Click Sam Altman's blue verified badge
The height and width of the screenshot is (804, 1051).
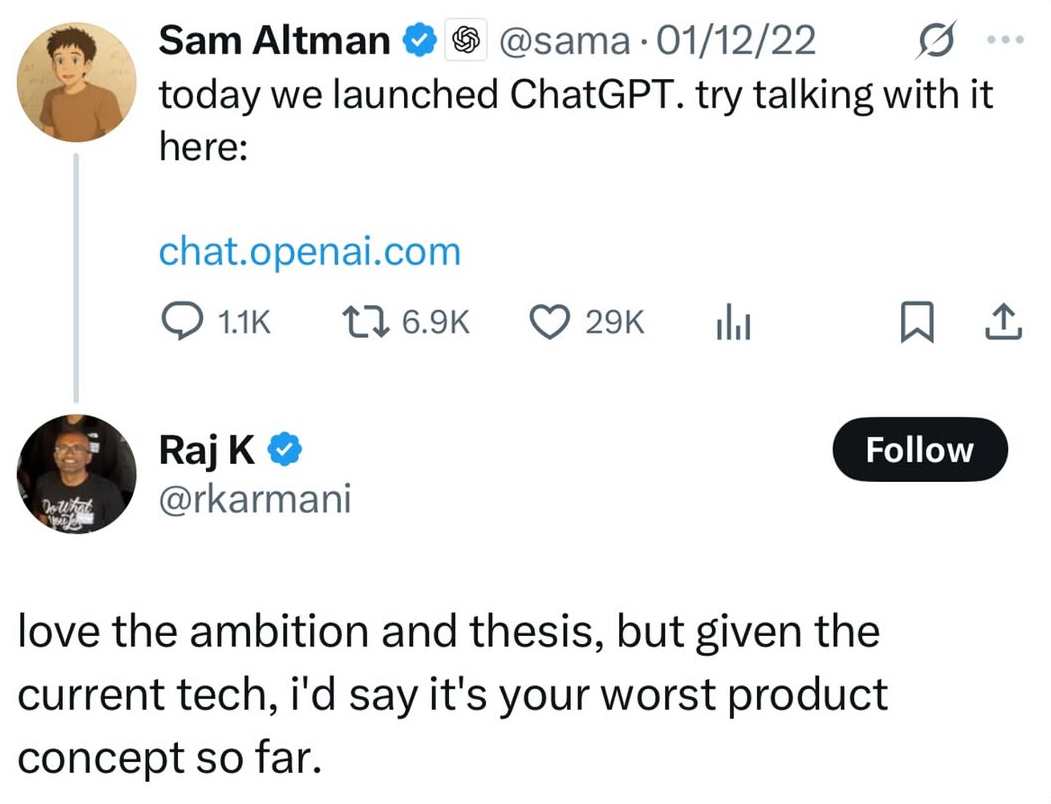coord(418,41)
